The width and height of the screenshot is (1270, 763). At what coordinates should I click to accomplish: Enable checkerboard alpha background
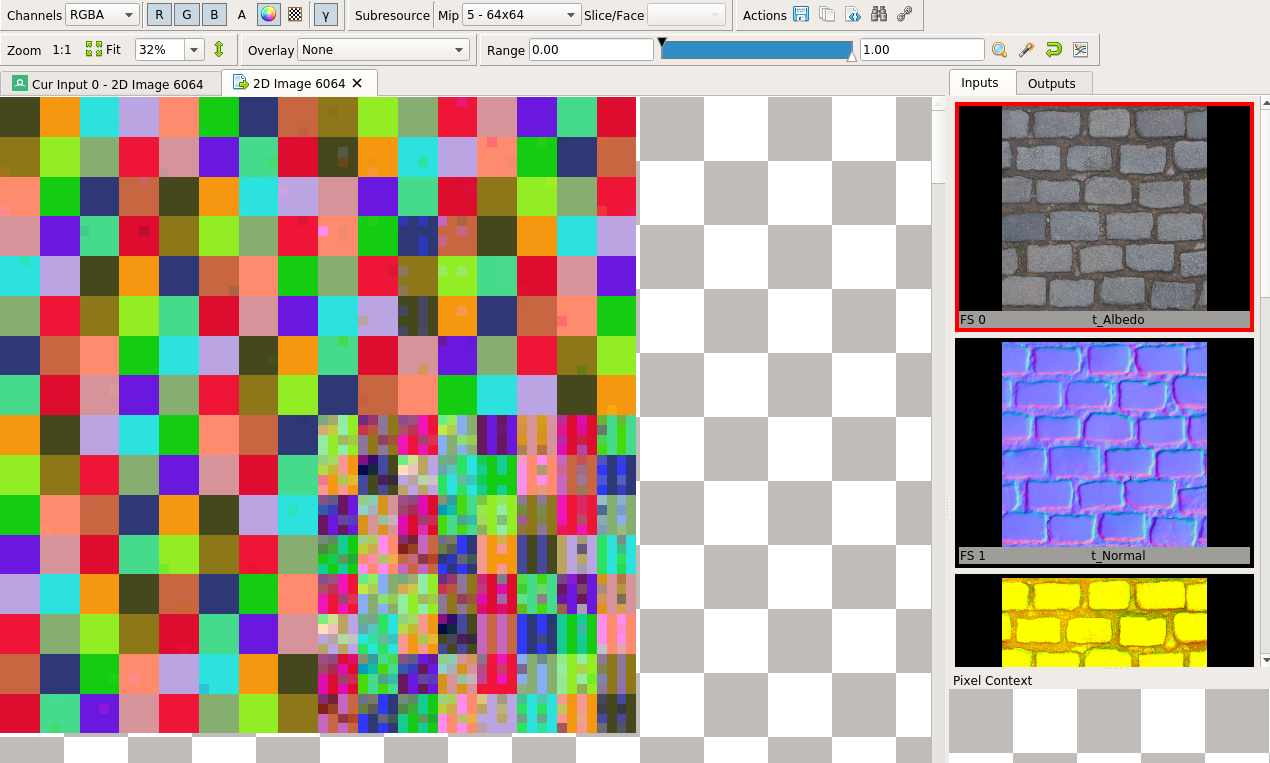point(295,15)
